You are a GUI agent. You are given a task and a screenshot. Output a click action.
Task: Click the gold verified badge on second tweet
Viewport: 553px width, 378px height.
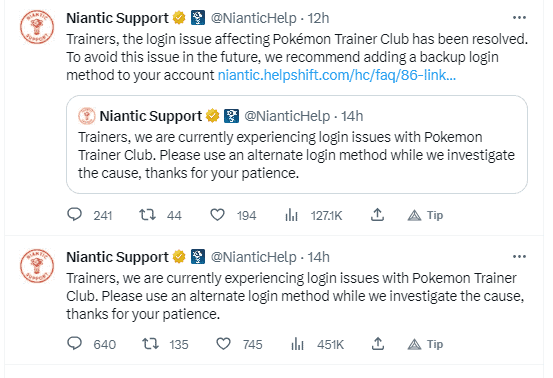click(x=179, y=256)
